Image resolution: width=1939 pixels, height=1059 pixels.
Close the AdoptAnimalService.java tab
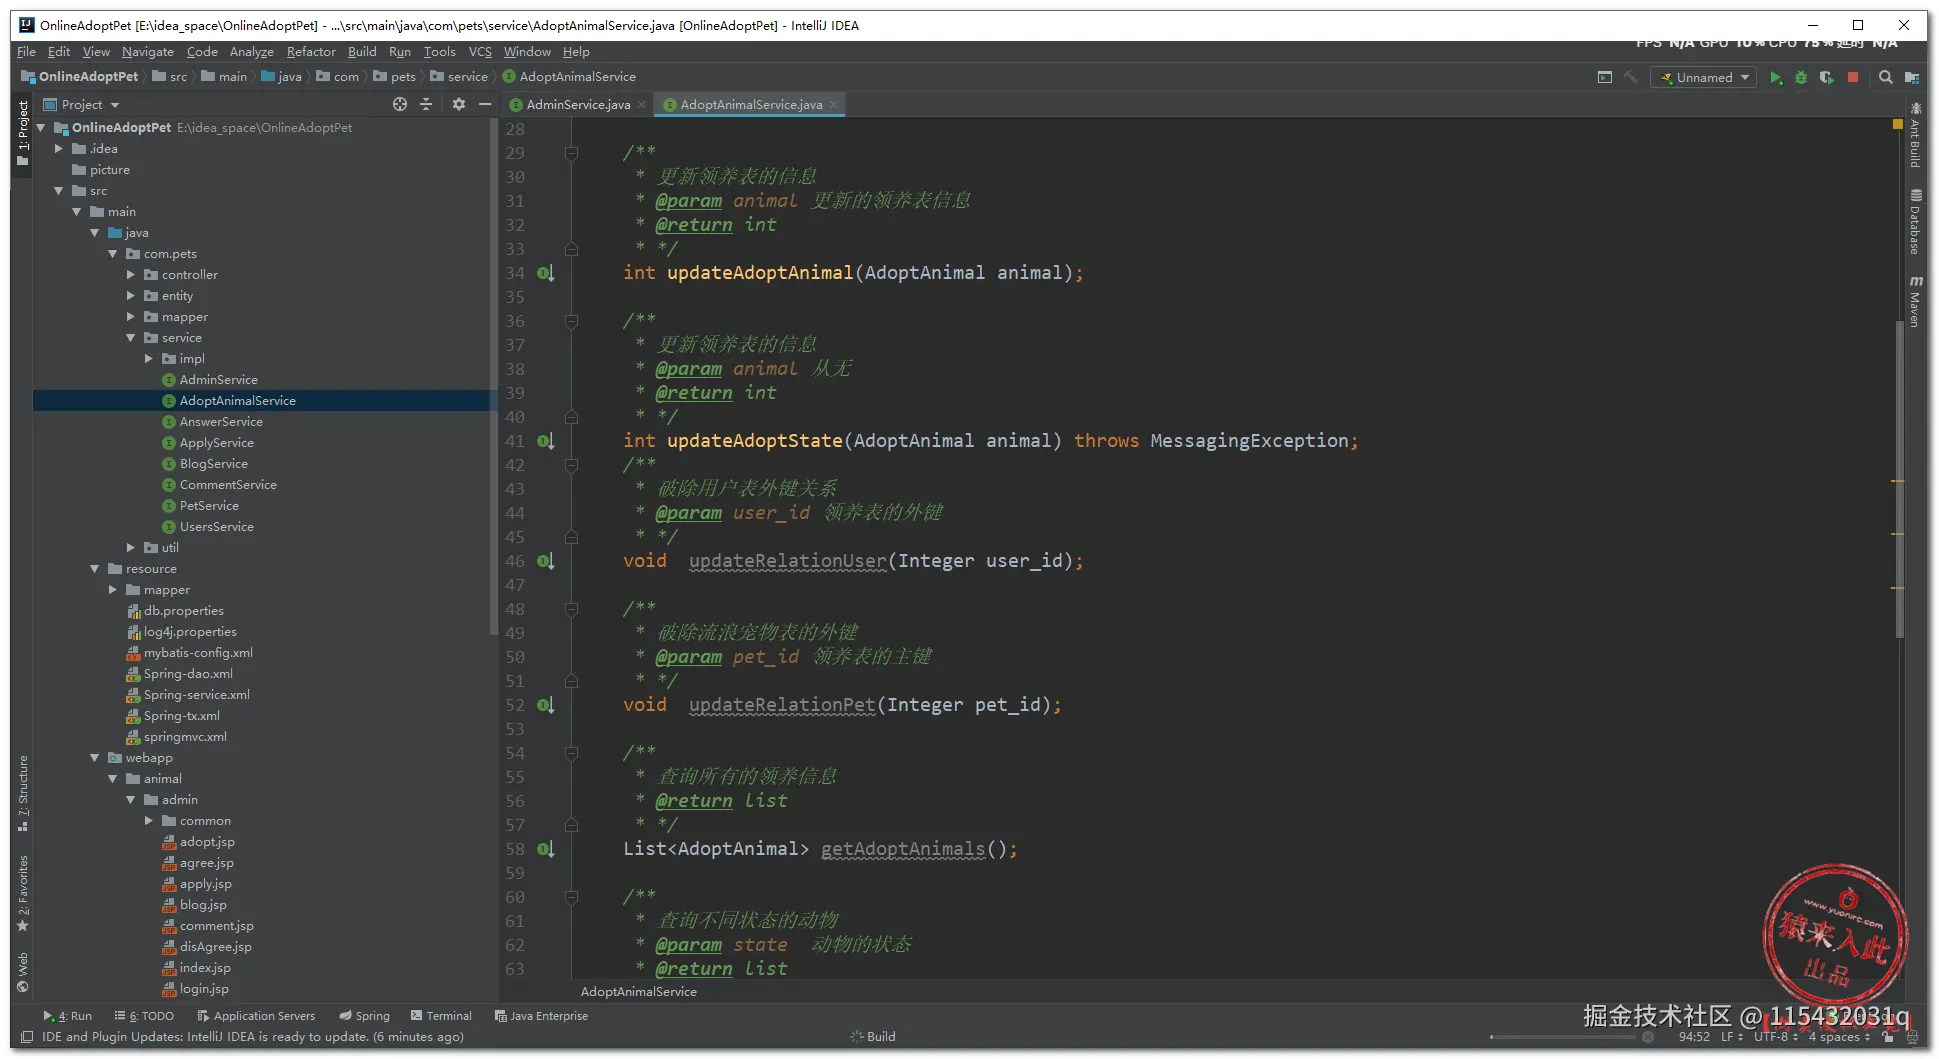[833, 104]
